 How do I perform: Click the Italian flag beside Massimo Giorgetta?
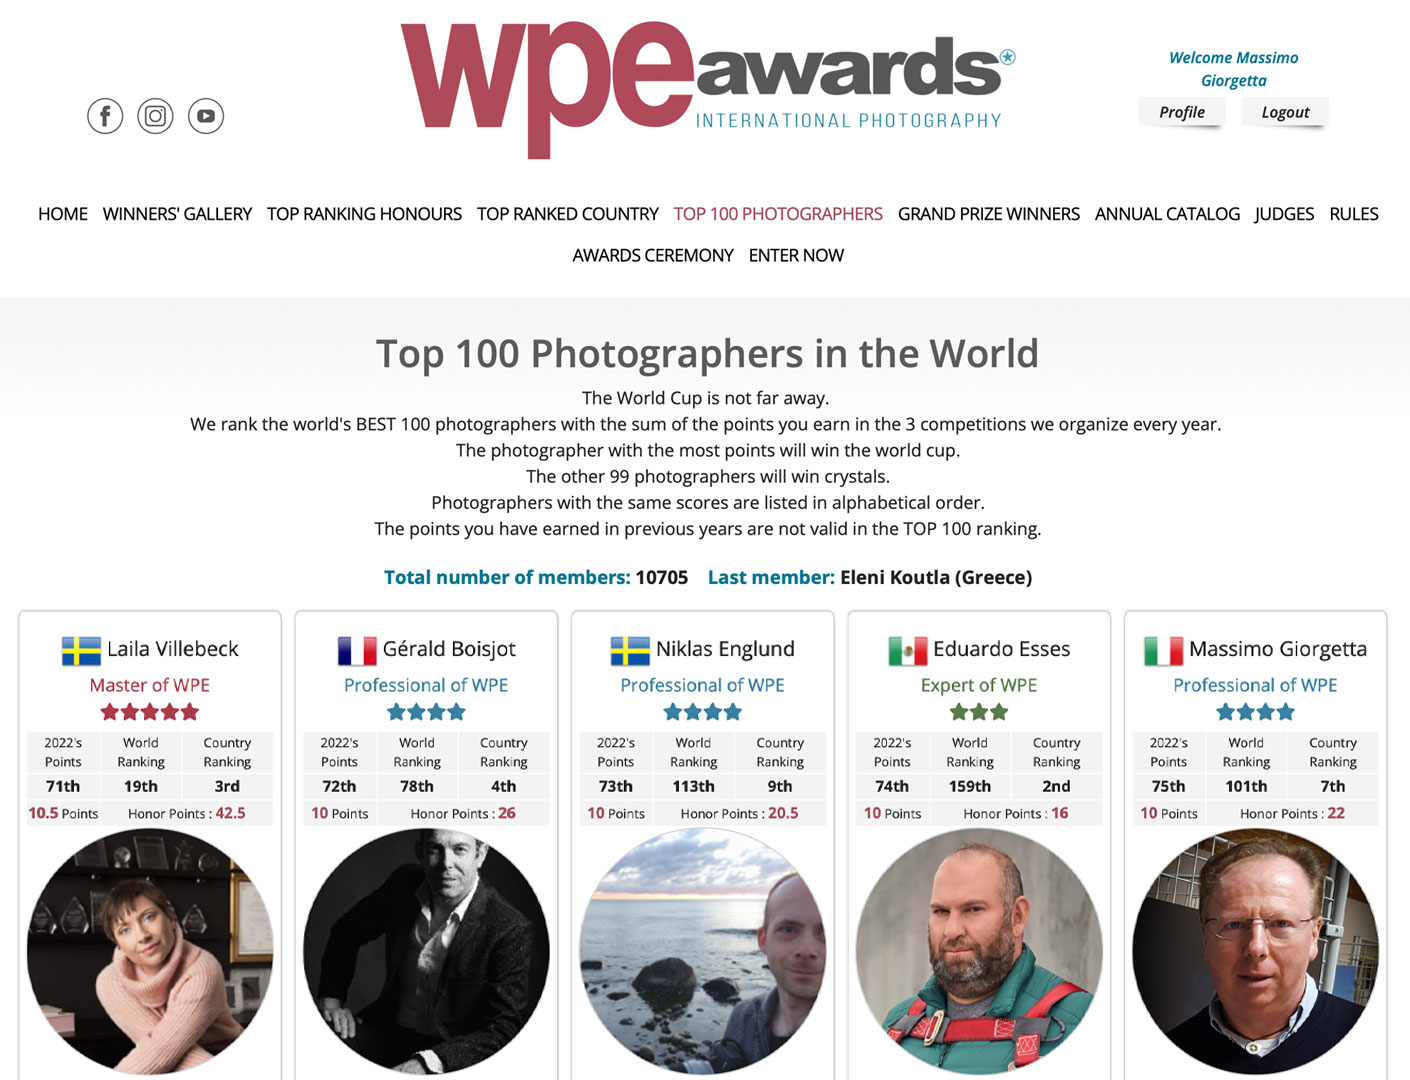coord(1163,651)
